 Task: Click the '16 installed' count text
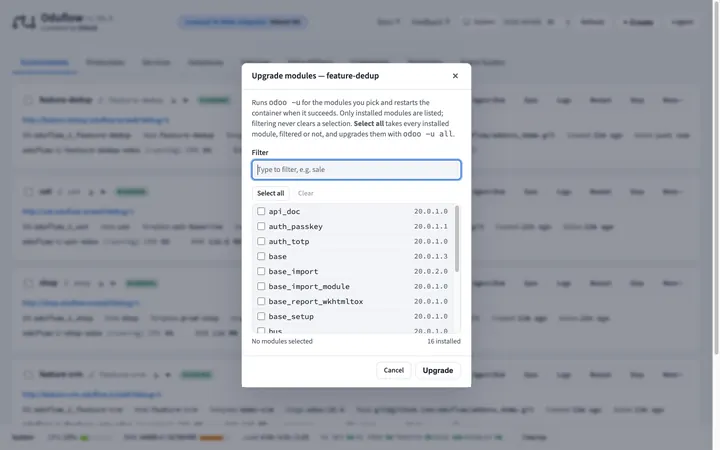(444, 341)
